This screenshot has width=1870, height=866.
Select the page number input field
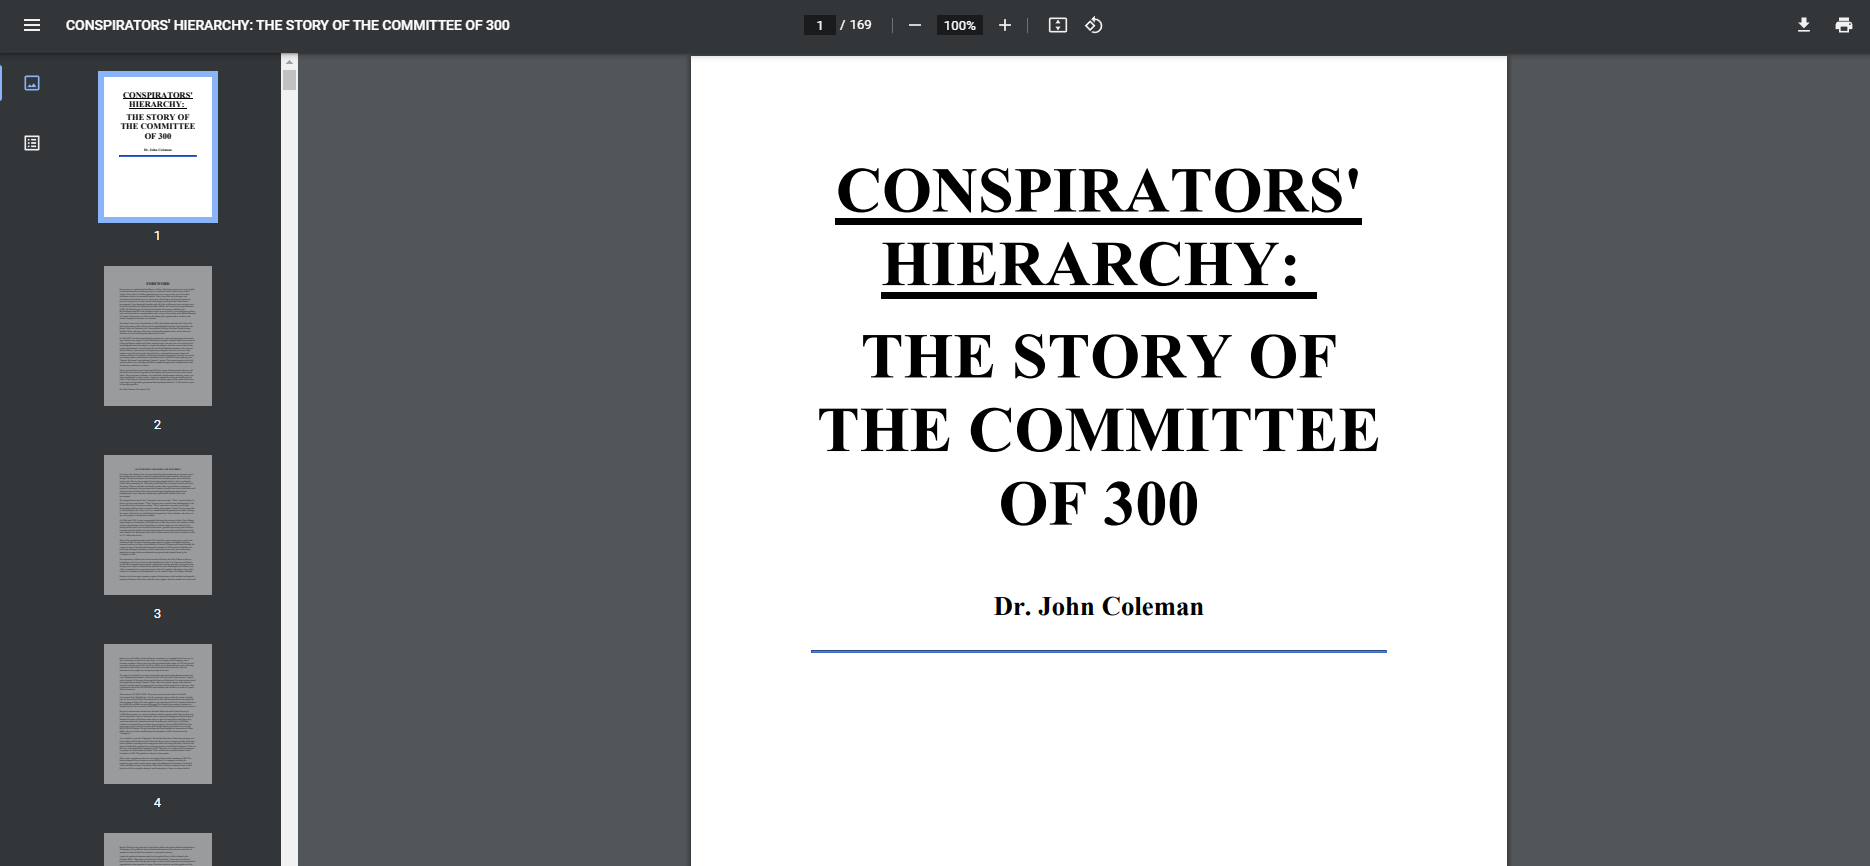(820, 25)
